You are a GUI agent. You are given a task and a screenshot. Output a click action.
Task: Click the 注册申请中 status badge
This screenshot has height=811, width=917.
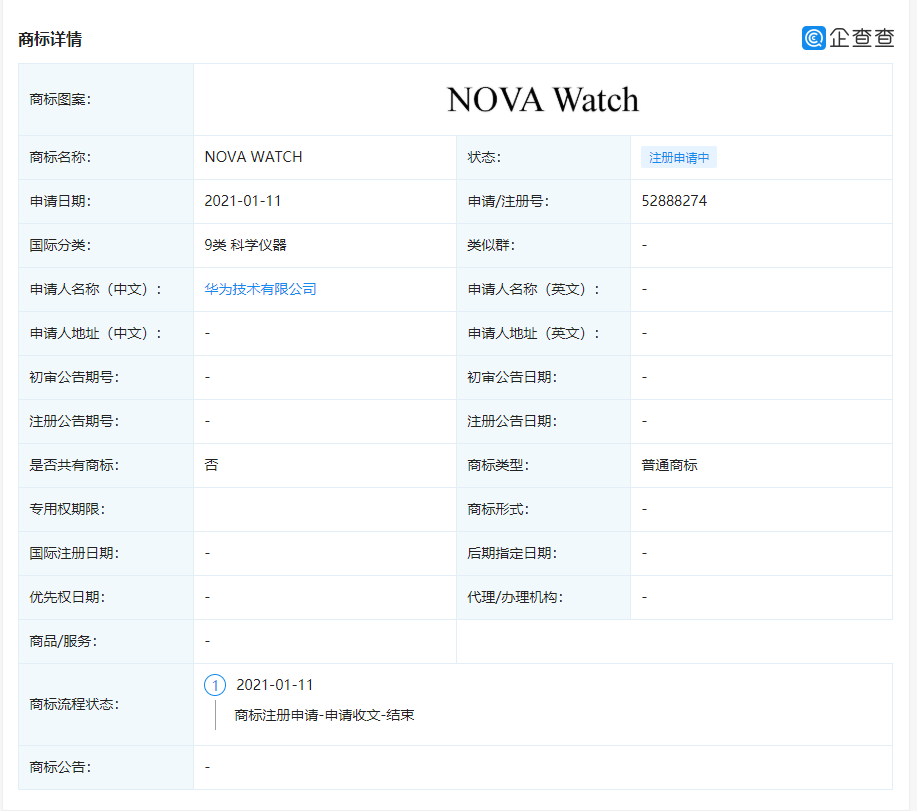pyautogui.click(x=679, y=158)
